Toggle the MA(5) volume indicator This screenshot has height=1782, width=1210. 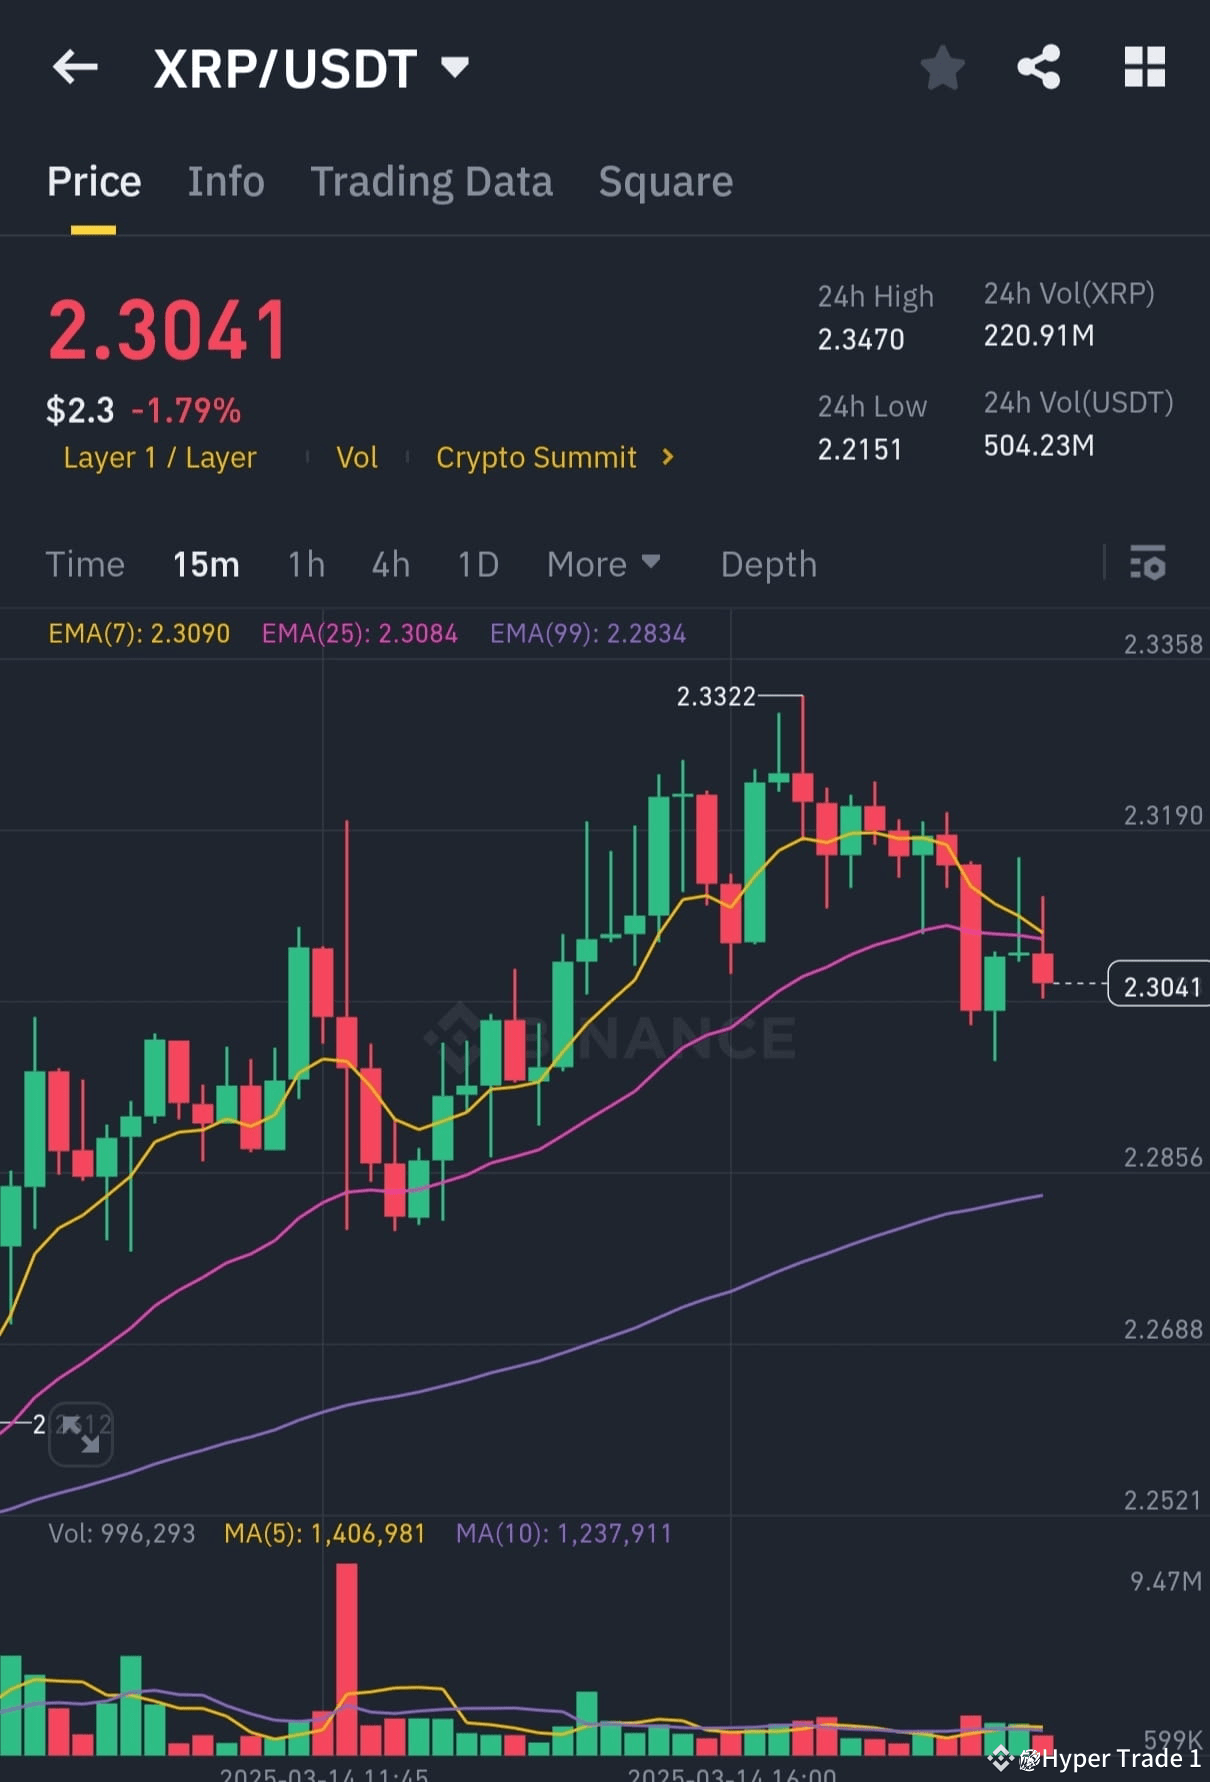click(323, 1533)
